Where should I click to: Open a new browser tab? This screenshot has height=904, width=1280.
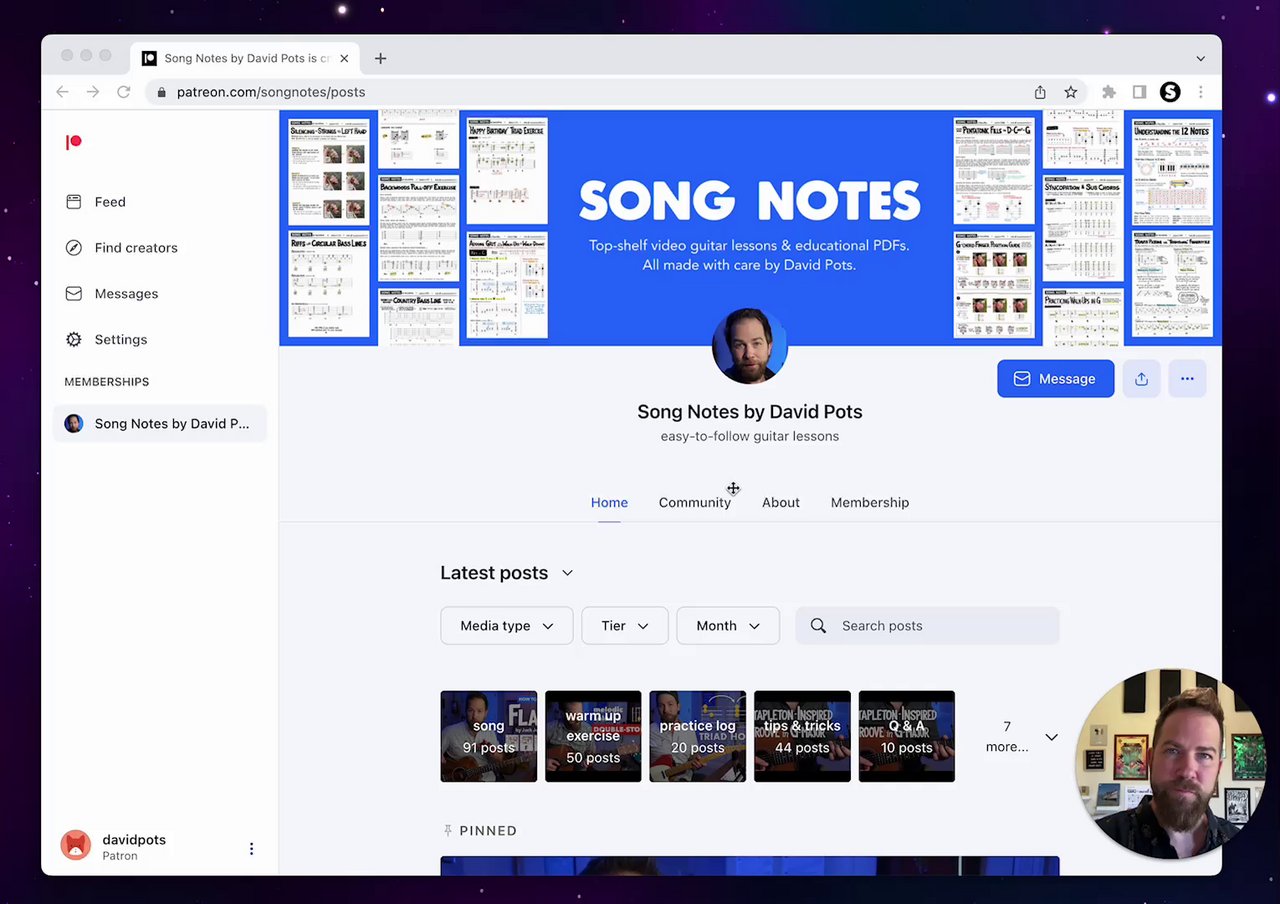(x=380, y=58)
